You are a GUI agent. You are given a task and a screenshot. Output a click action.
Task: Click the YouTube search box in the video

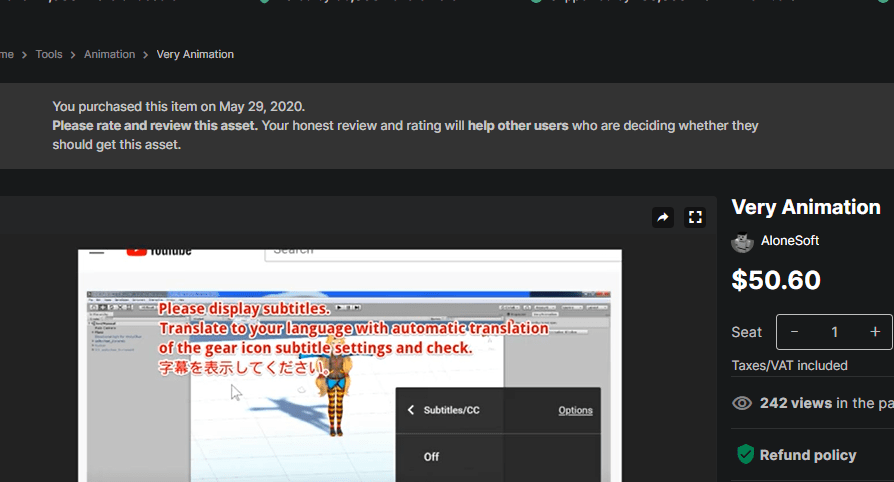tap(440, 252)
